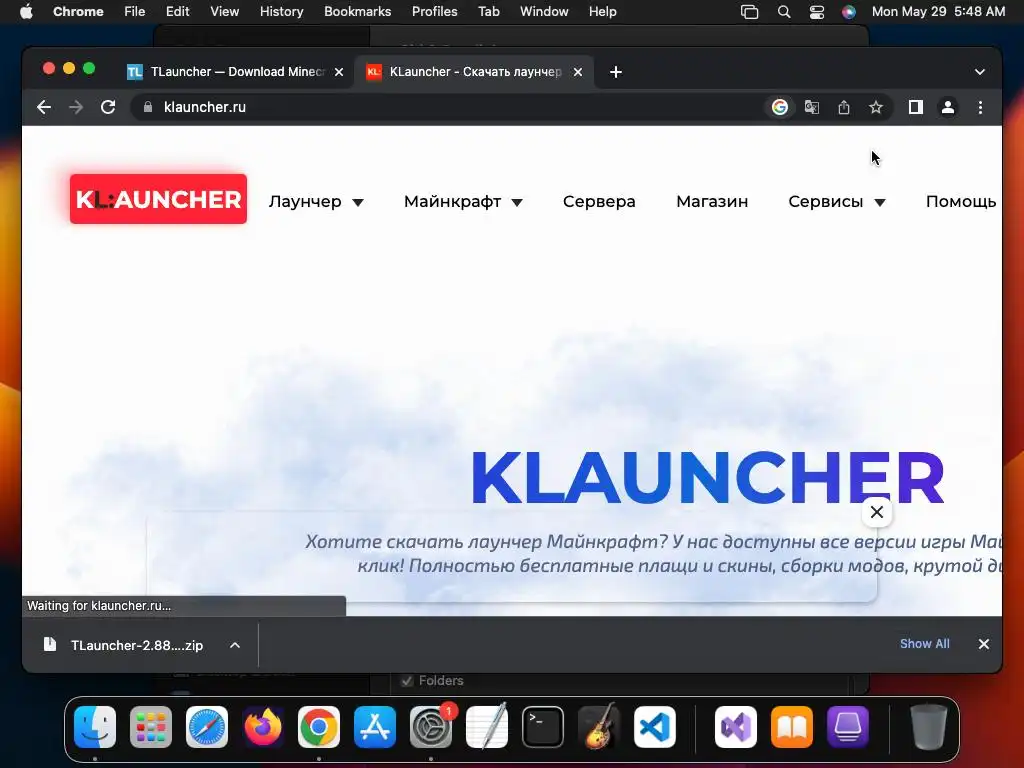This screenshot has height=768, width=1024.
Task: Open Finder from the Dock
Action: click(95, 727)
